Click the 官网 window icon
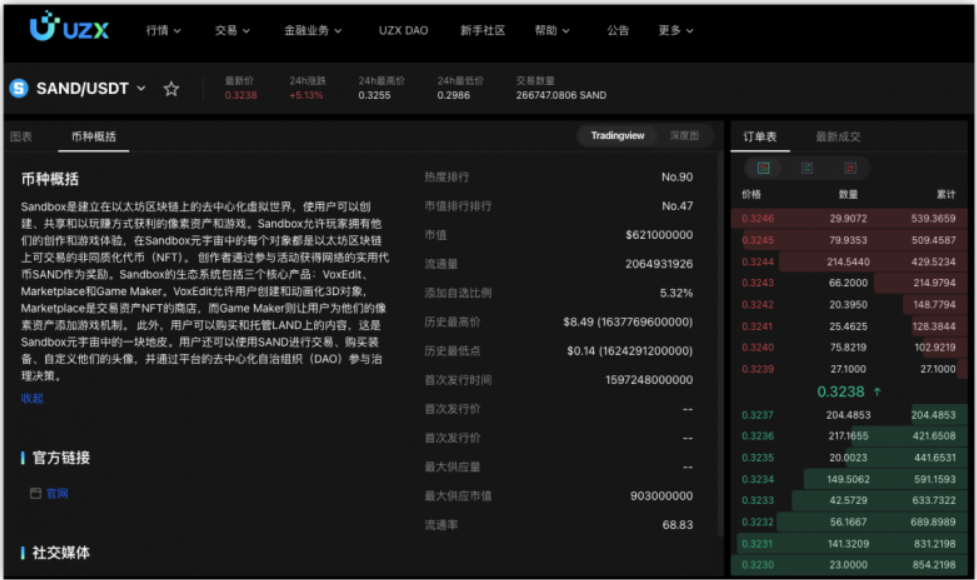Screen dimensions: 977x580 point(36,493)
